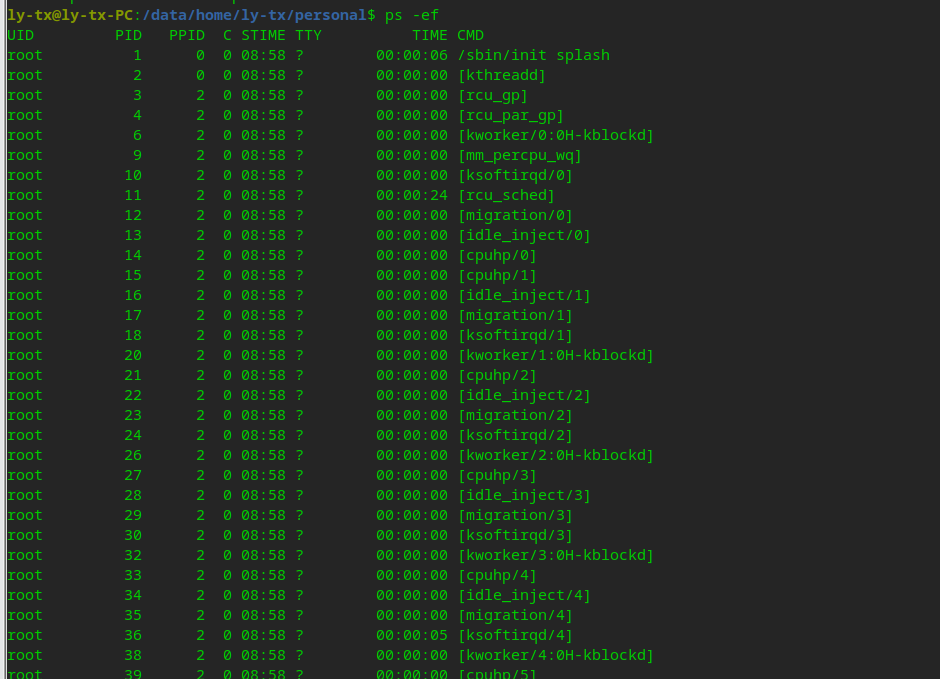
Task: Click the [migration/4] process name
Action: click(516, 615)
